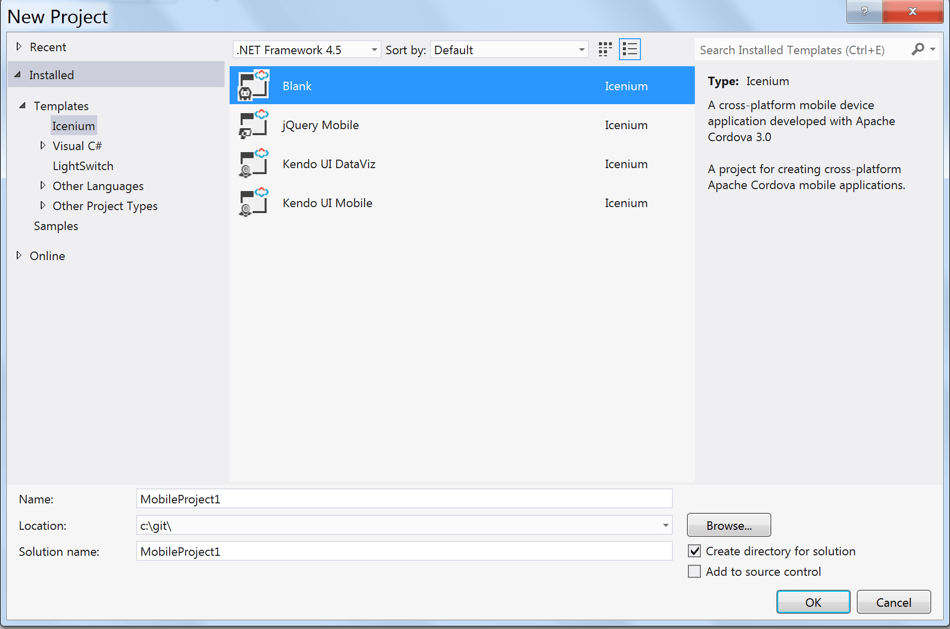Viewport: 950px width, 629px height.
Task: Select Other Project Types category label
Action: (105, 206)
